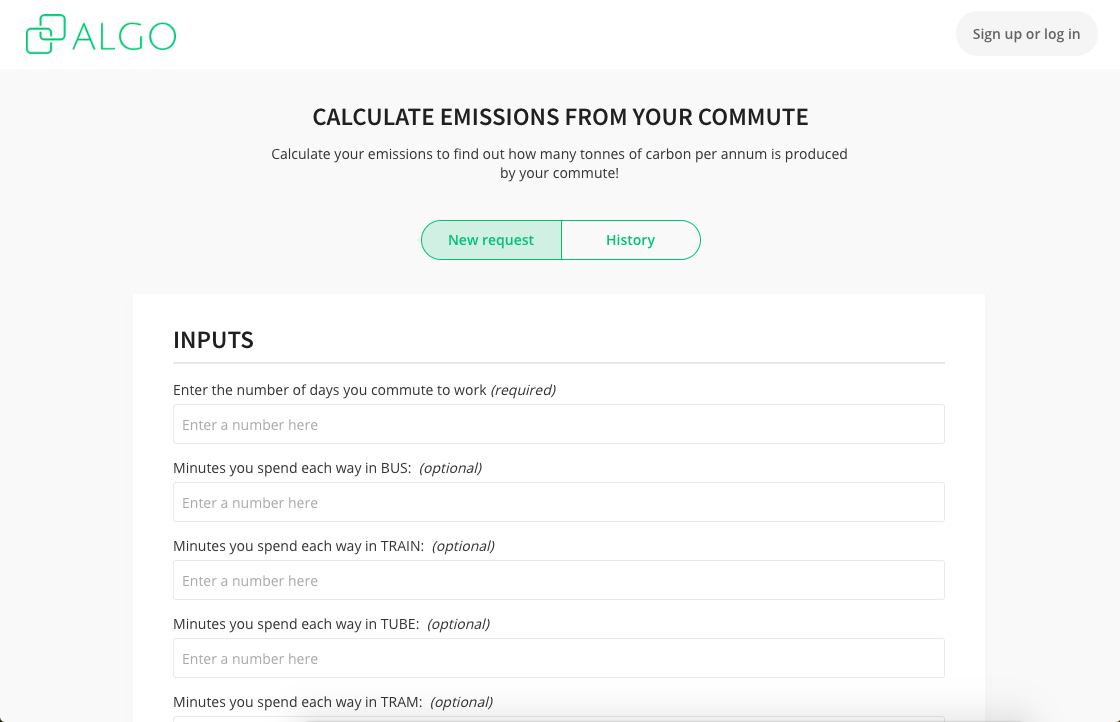Switch to the History tab

coord(630,240)
